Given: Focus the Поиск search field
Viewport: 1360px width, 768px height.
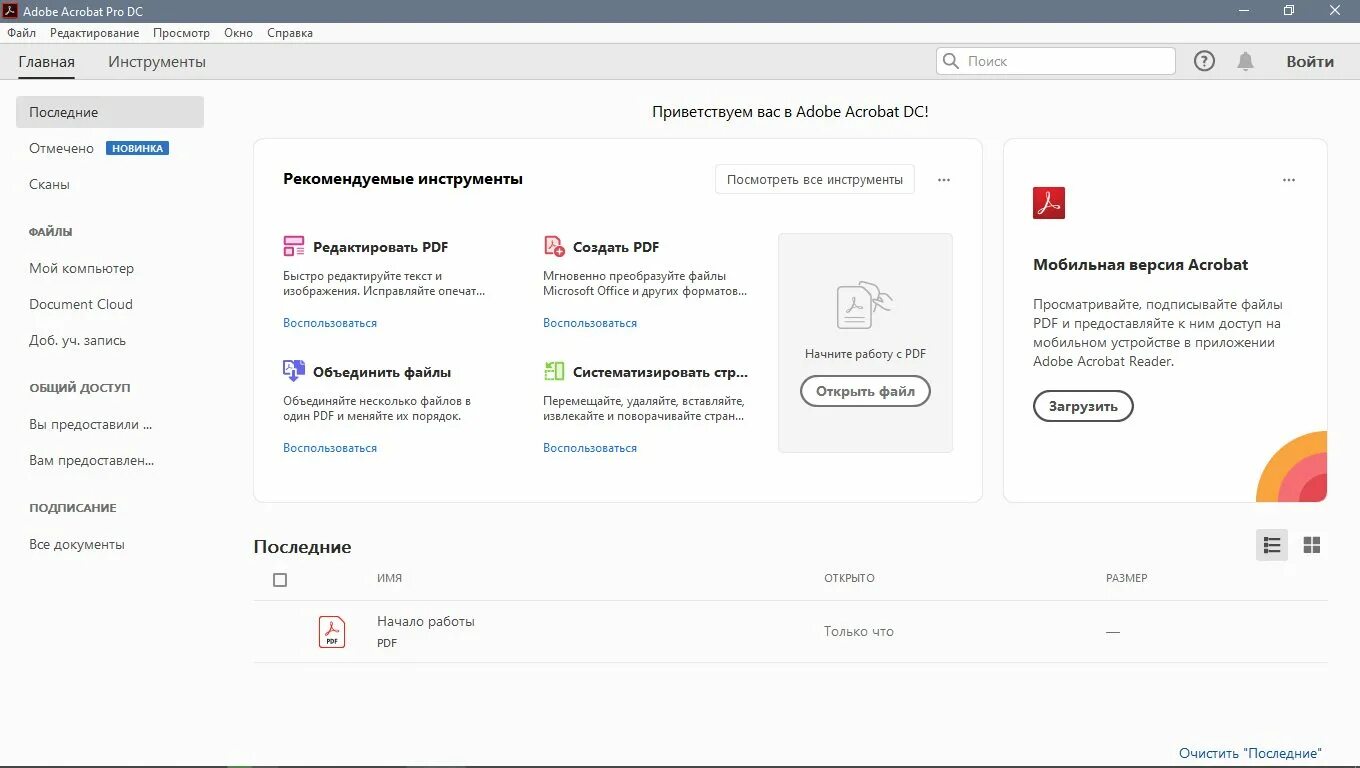Looking at the screenshot, I should [1055, 61].
